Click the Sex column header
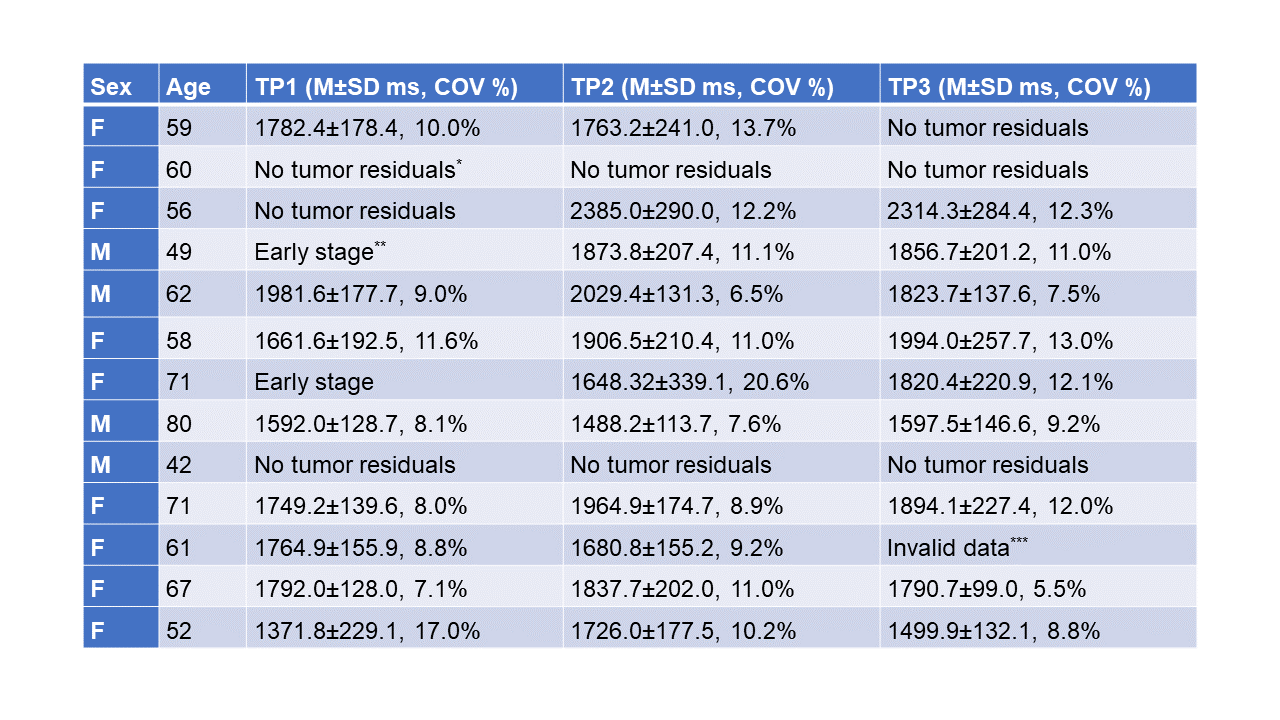1280x720 pixels. point(111,87)
